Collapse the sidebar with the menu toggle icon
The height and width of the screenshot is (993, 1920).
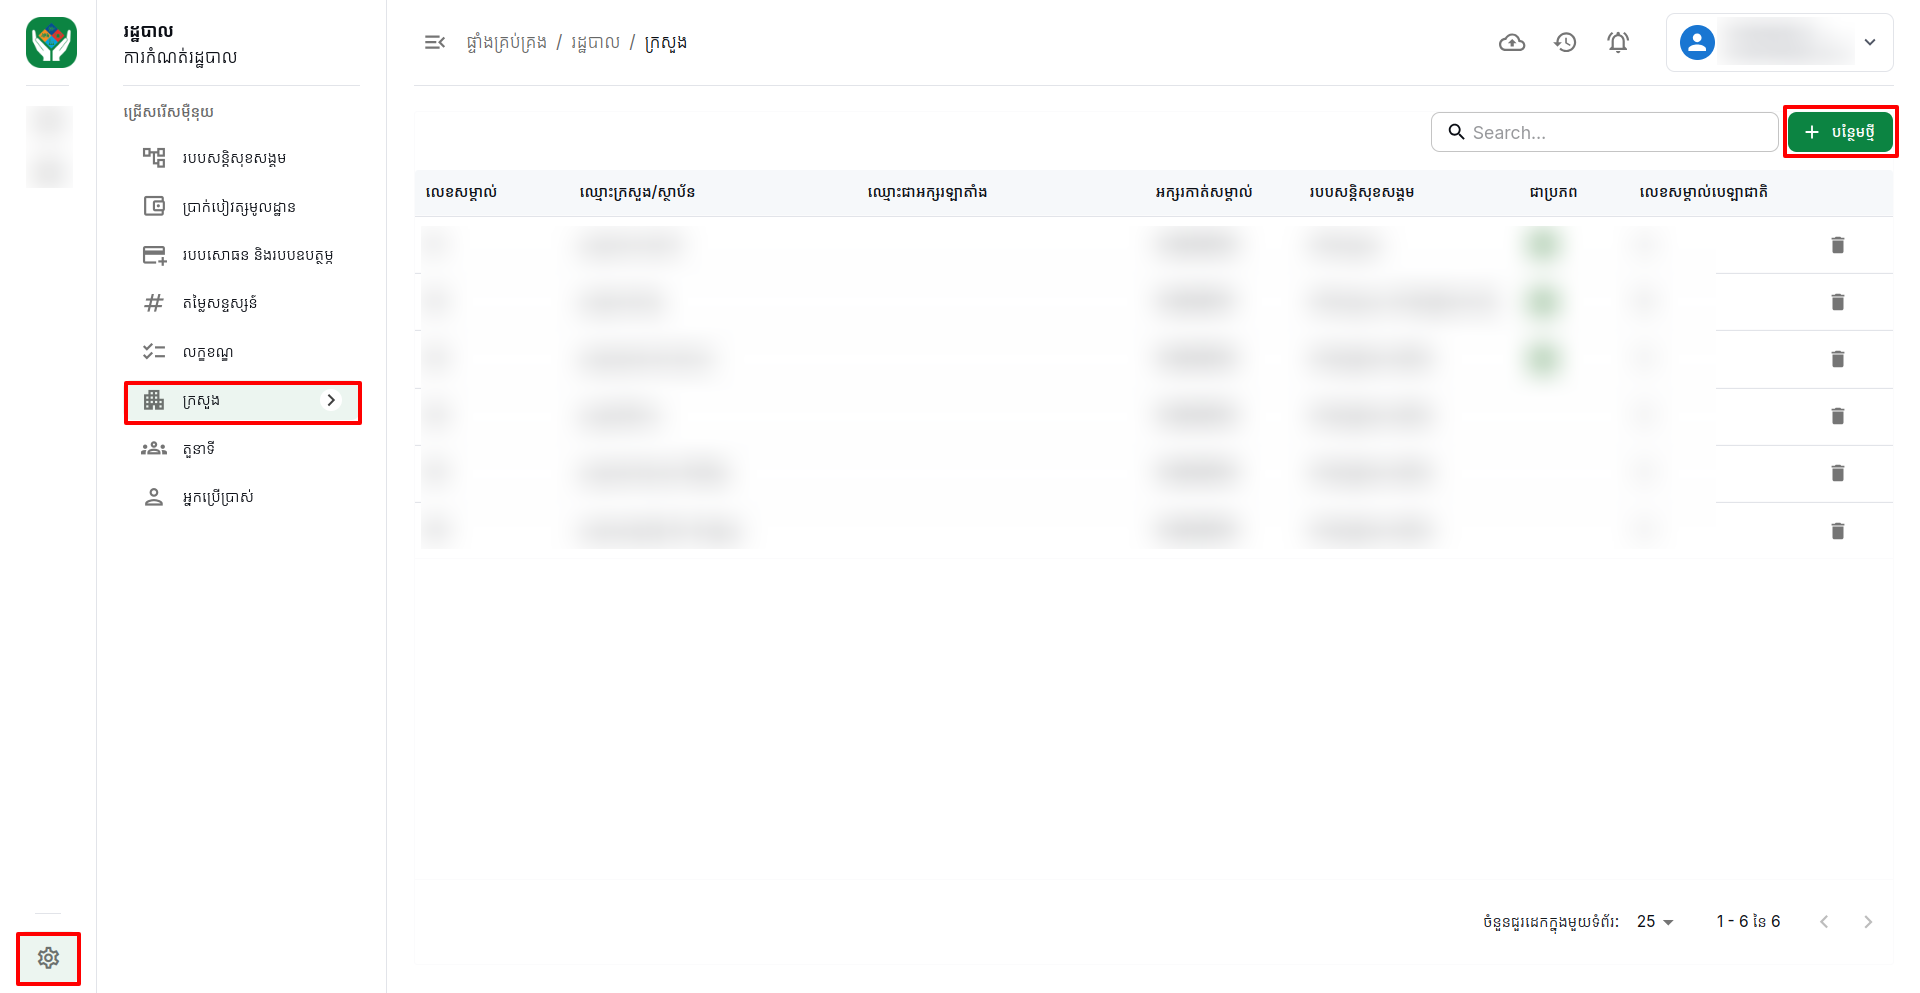pos(434,42)
